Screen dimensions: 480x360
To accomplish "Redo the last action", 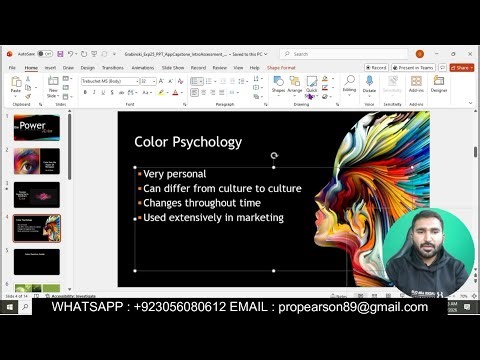I will 84,54.
